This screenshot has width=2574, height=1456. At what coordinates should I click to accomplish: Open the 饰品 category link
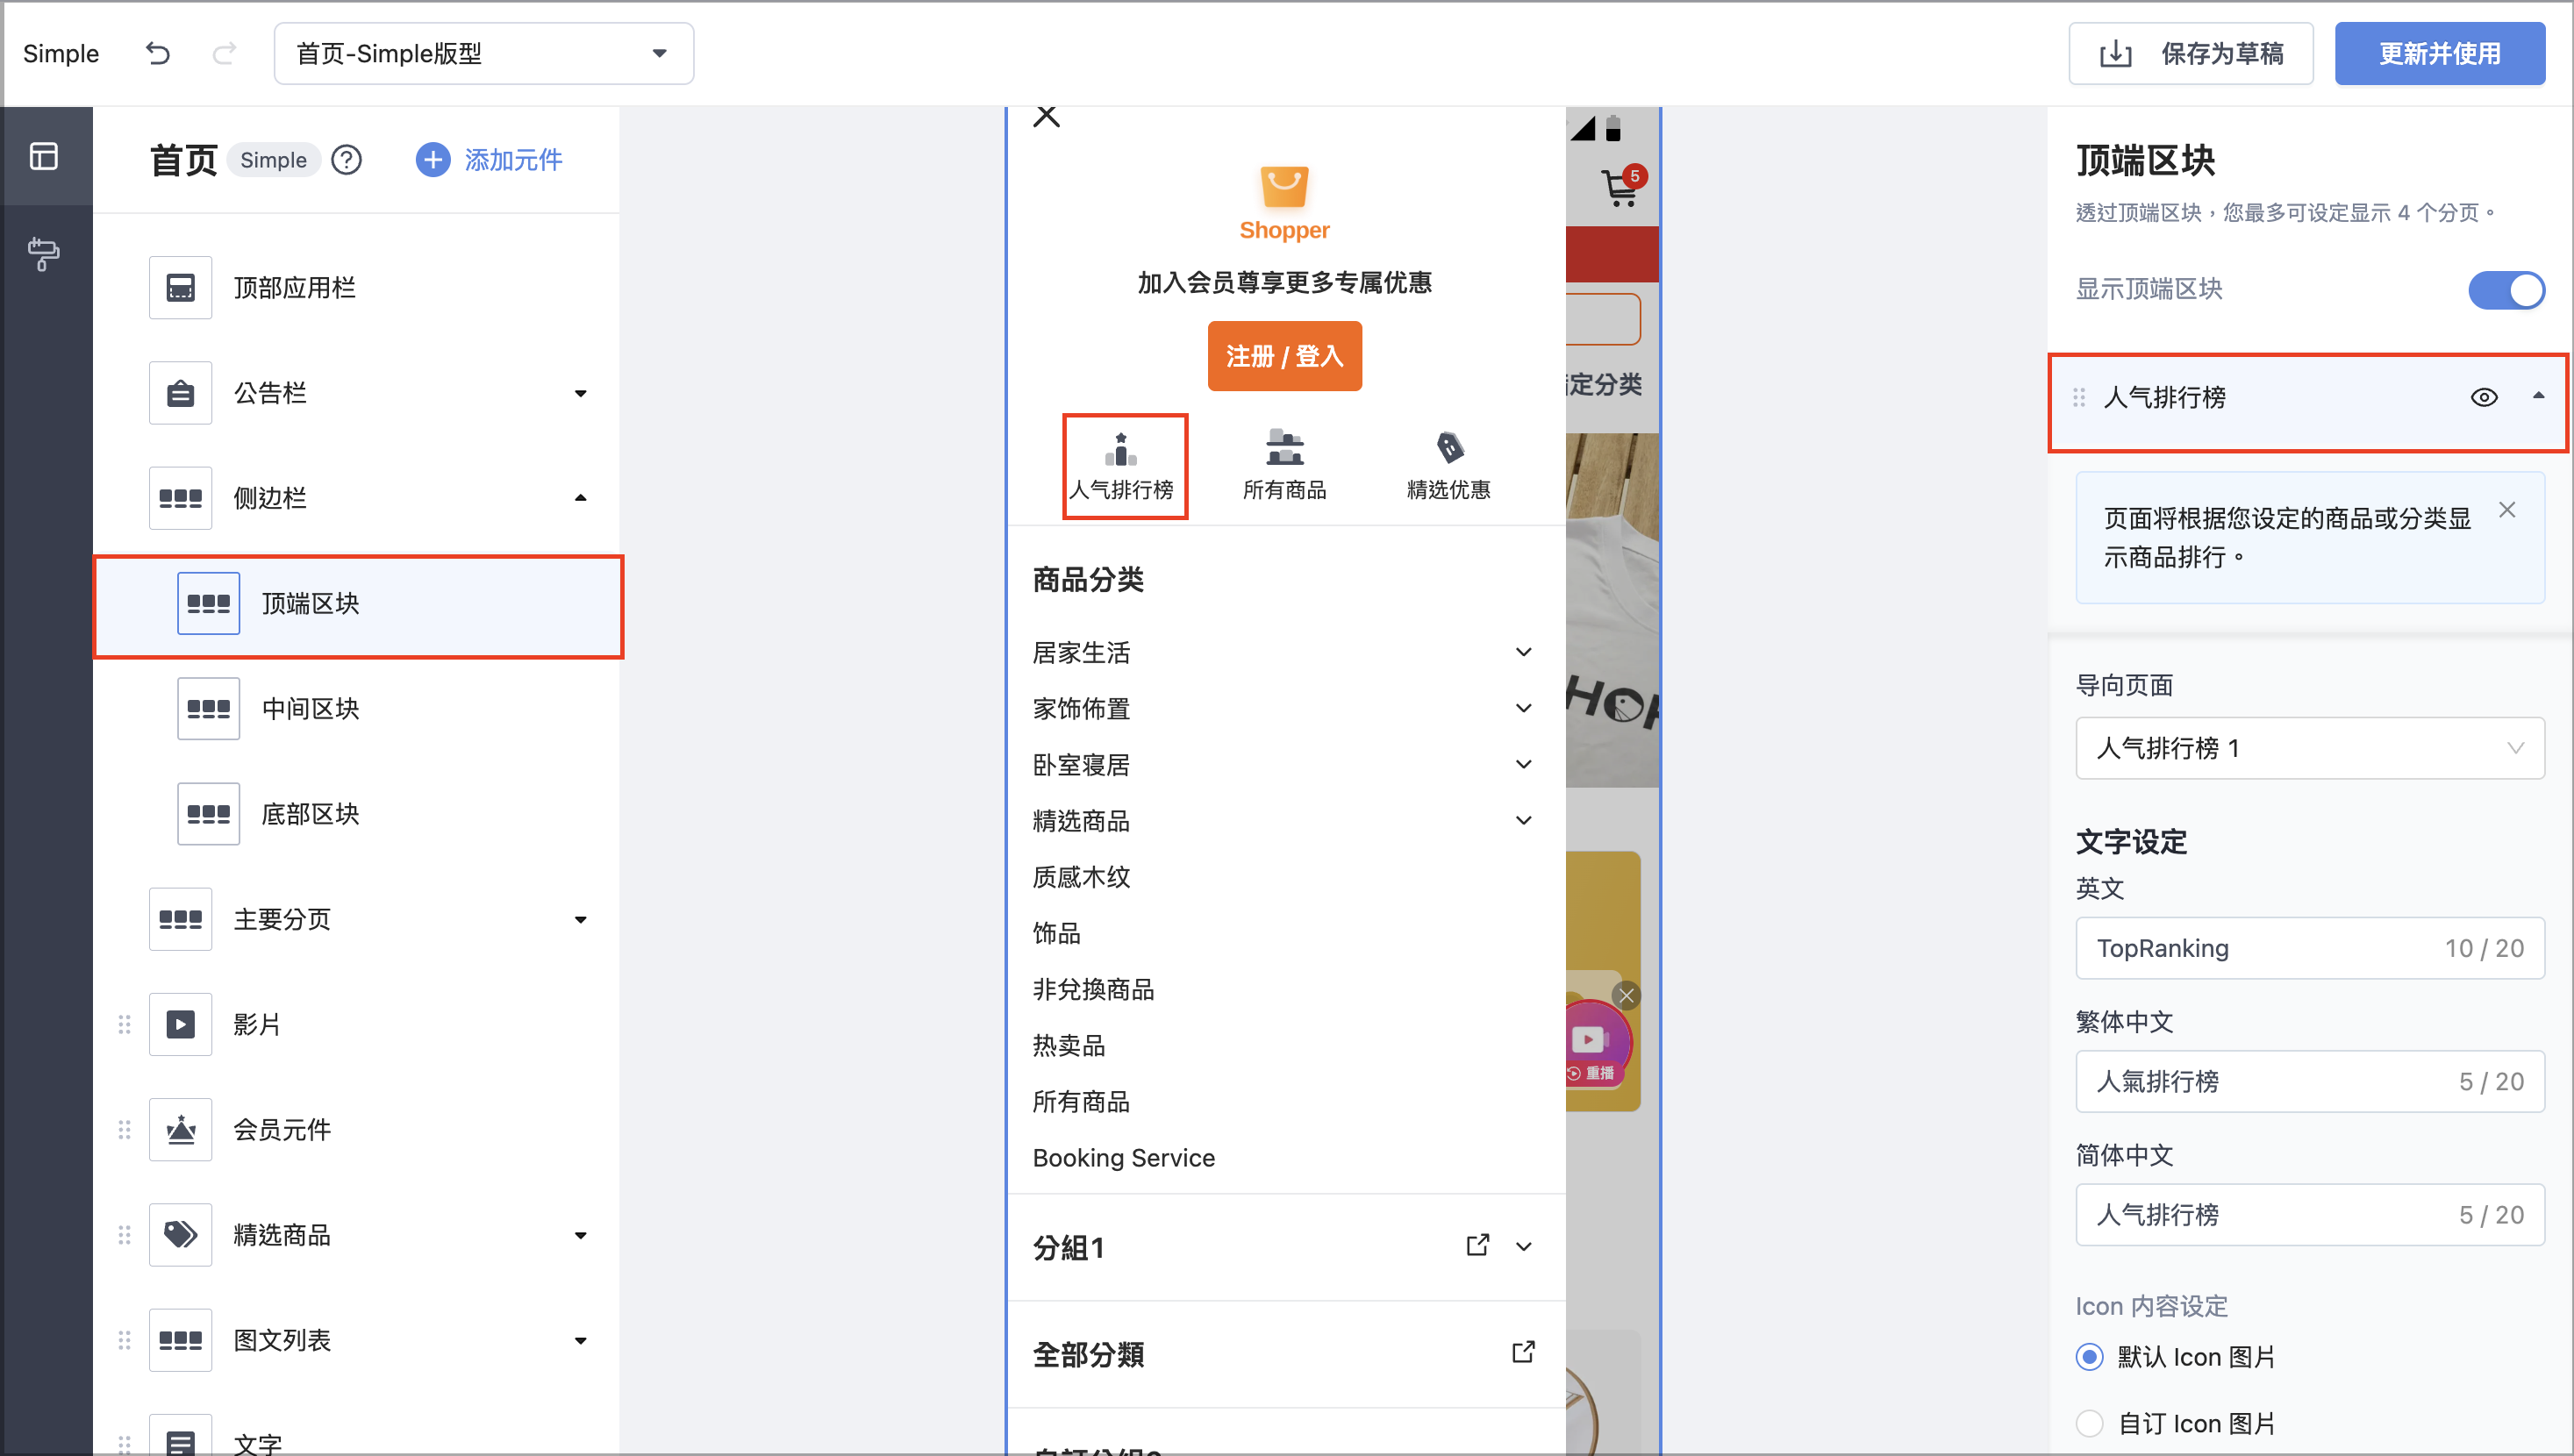pos(1056,933)
